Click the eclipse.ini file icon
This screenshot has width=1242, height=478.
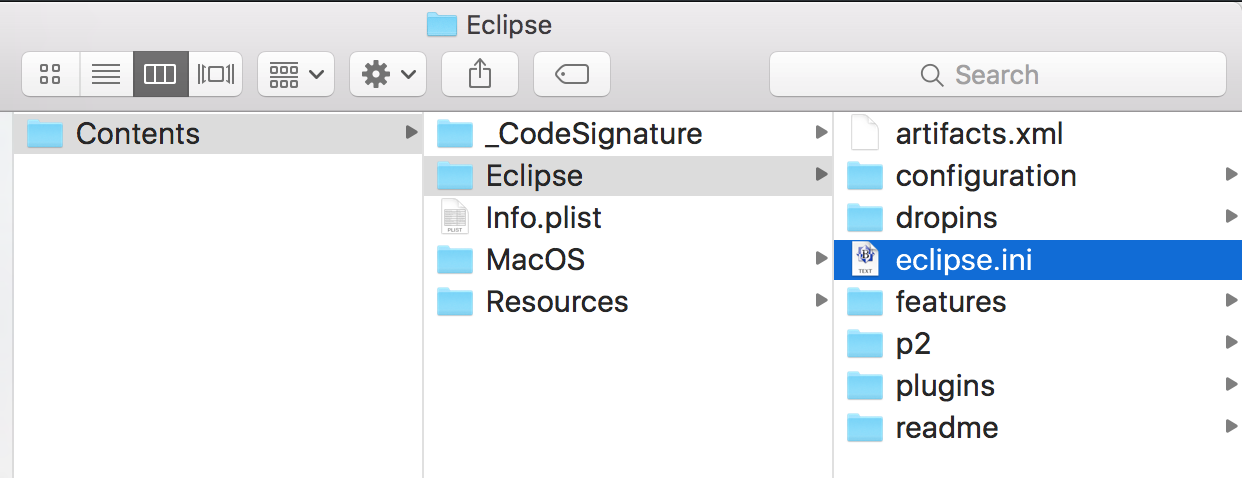click(865, 260)
